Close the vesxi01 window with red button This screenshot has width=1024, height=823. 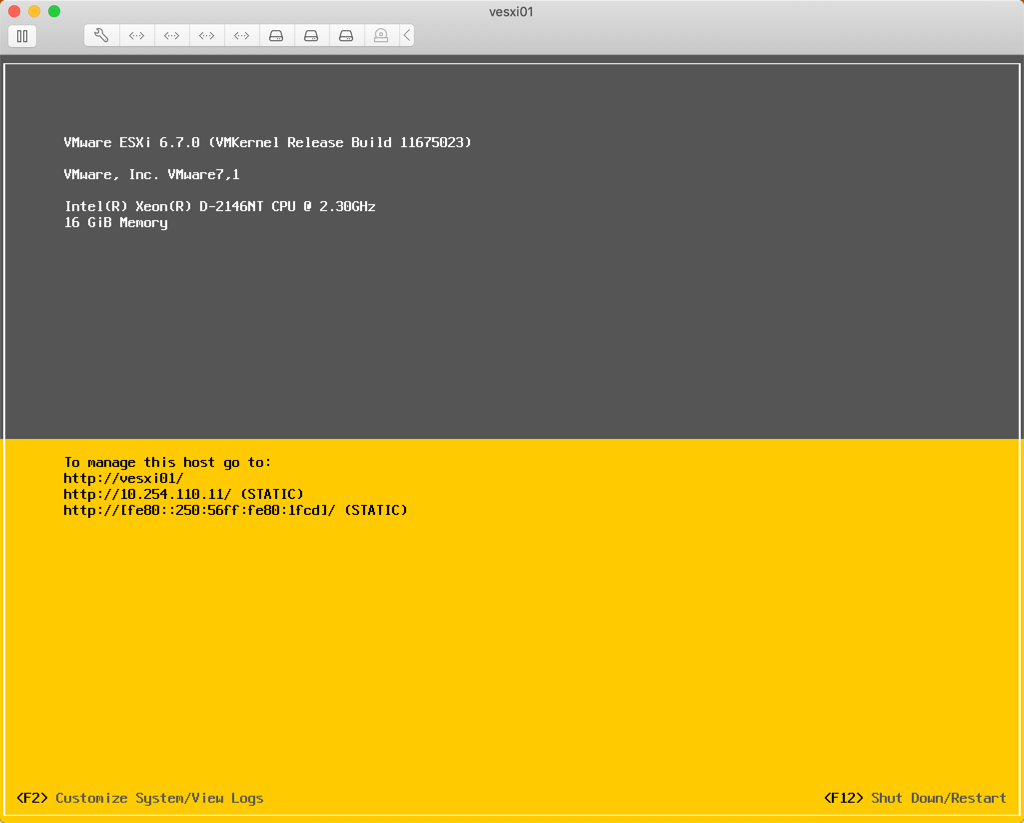coord(14,11)
